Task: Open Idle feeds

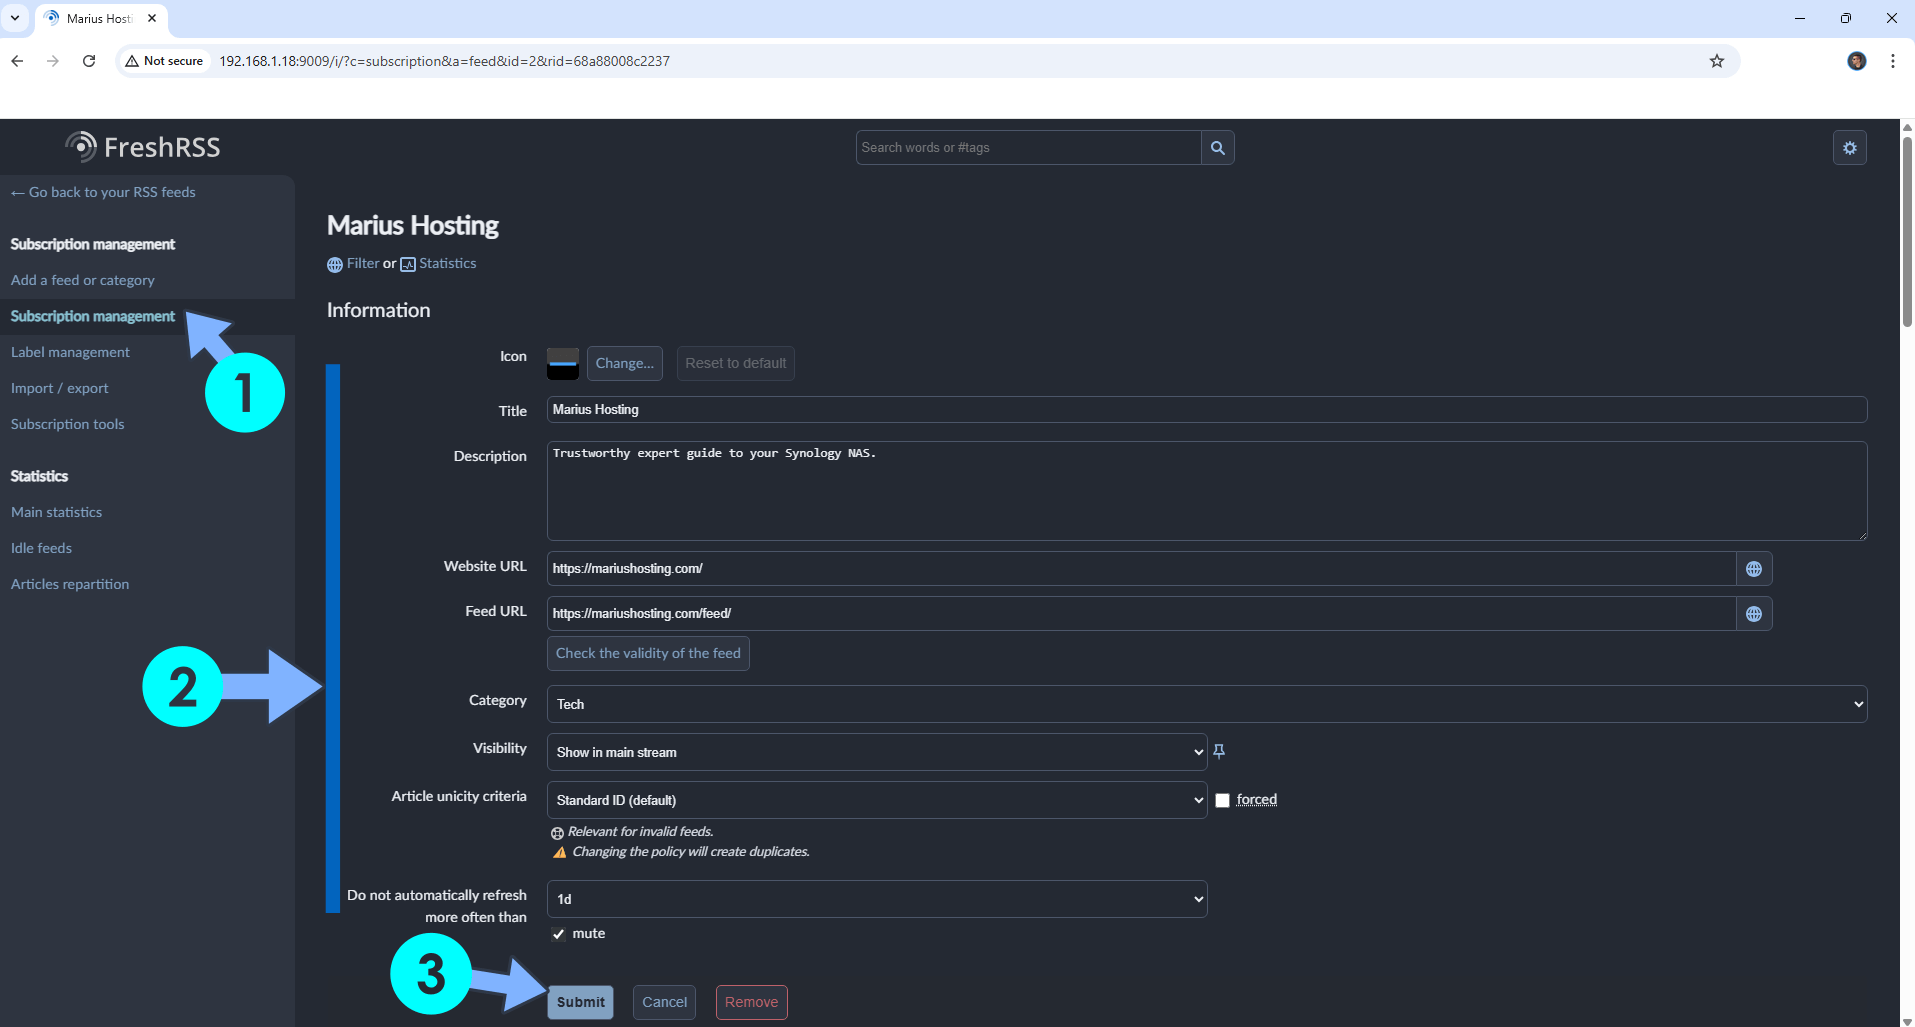Action: click(42, 548)
